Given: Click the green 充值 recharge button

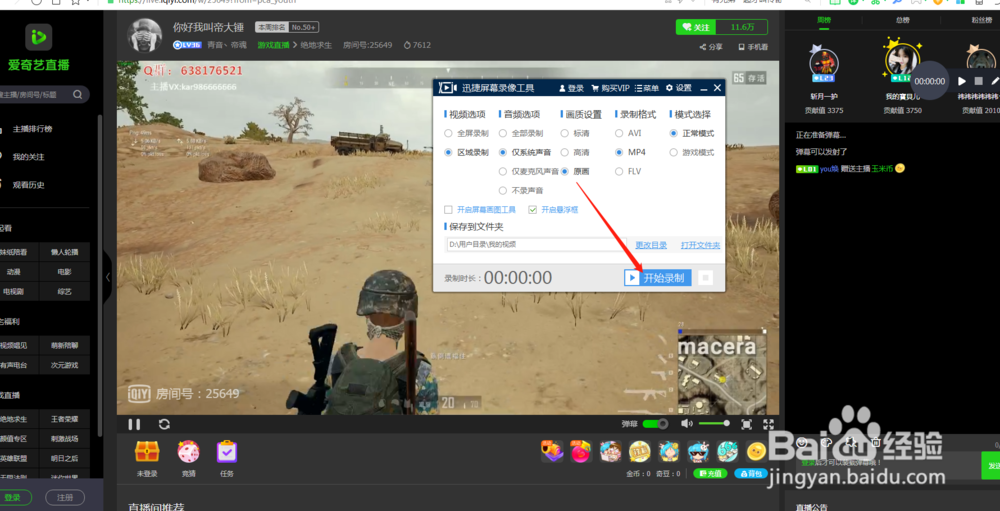Looking at the screenshot, I should click(710, 474).
